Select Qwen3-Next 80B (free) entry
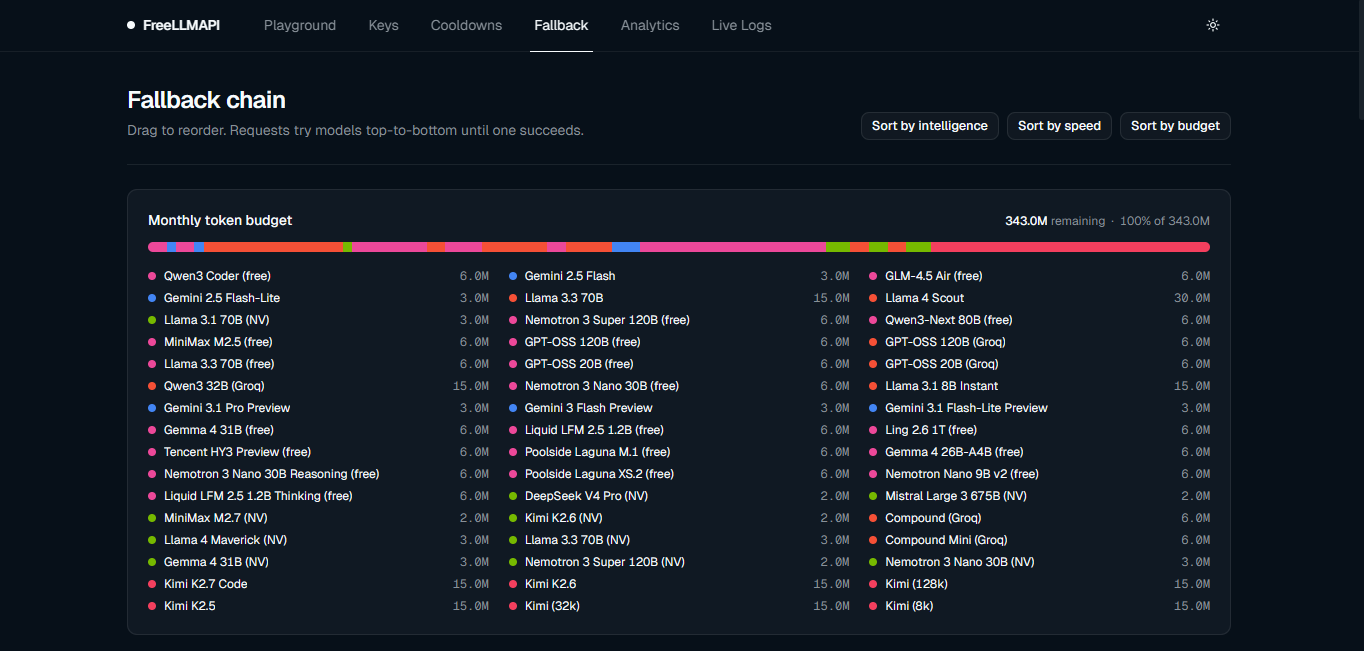This screenshot has height=651, width=1364. [x=949, y=320]
